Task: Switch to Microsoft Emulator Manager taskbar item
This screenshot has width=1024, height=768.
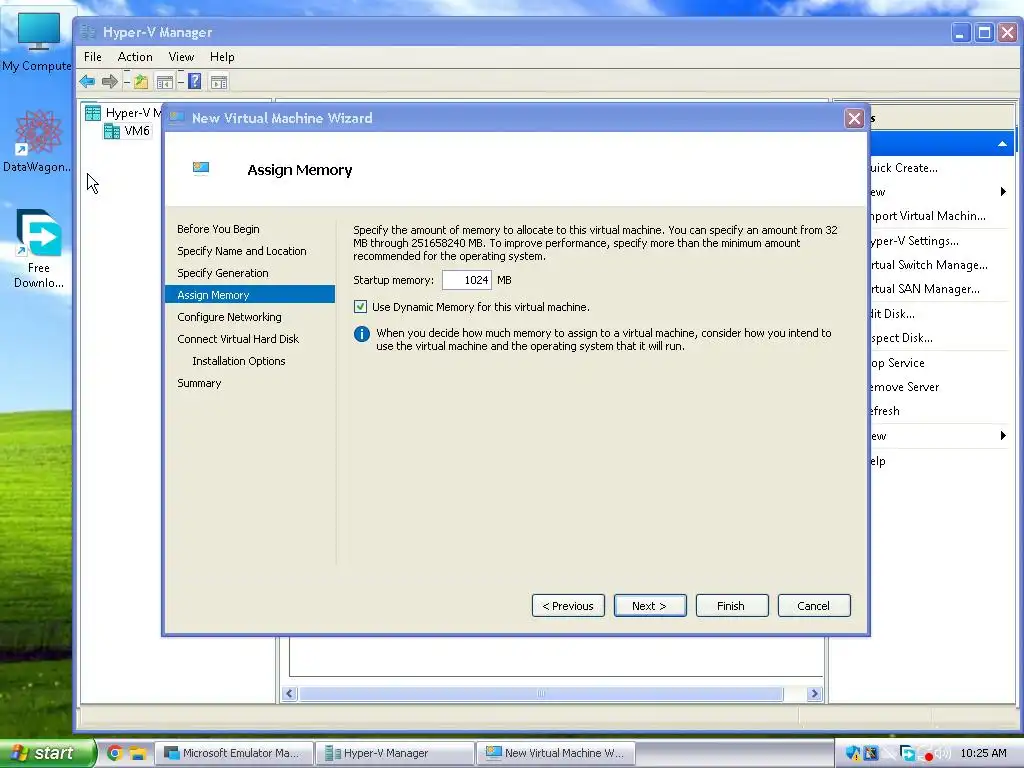Action: point(234,753)
